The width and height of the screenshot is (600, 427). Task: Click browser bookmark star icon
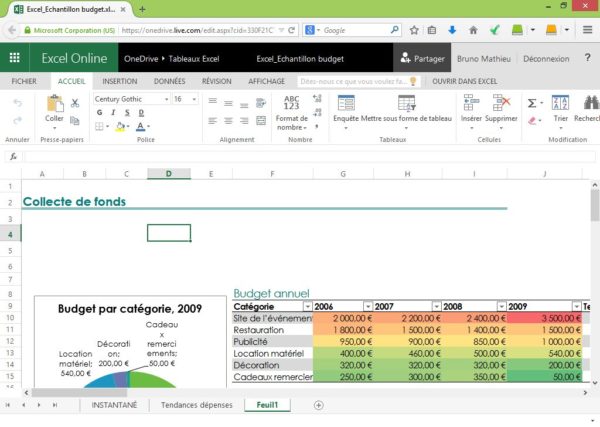click(x=414, y=30)
